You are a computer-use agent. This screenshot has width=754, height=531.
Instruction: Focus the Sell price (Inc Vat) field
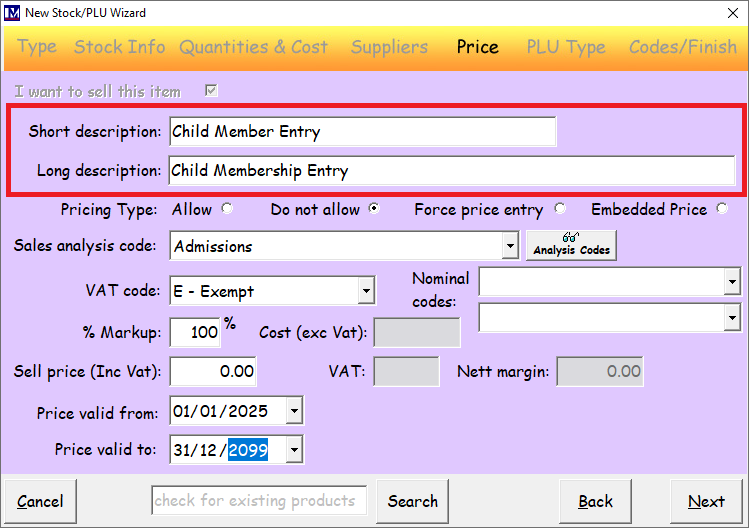pos(213,371)
